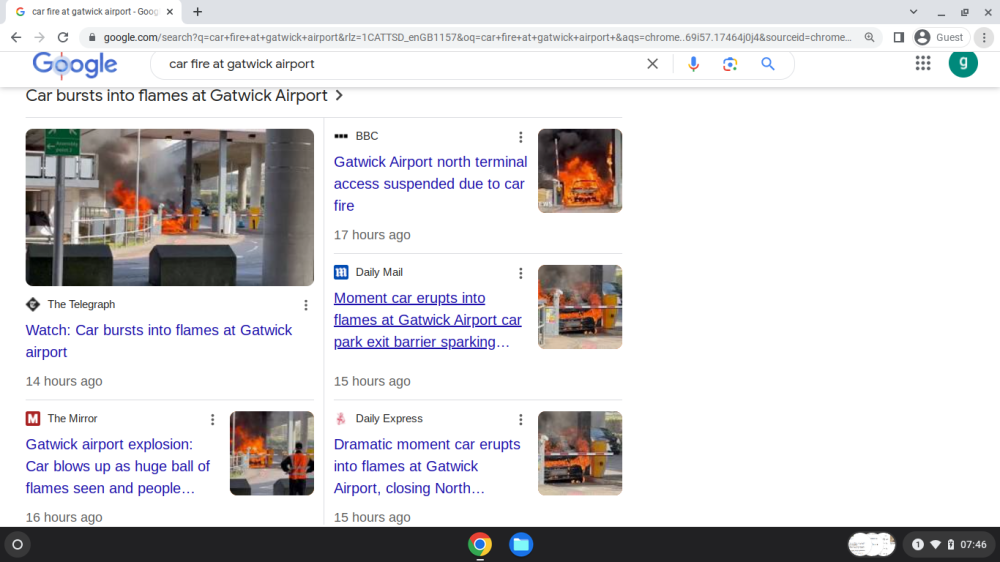Open the Google apps grid
The width and height of the screenshot is (1000, 562).
923,63
